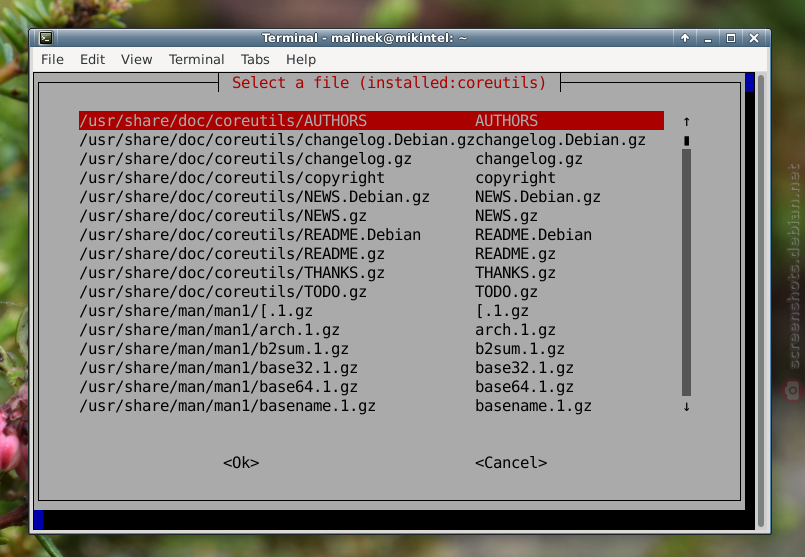Viewport: 805px width, 557px height.
Task: Click the dialog list scroll-down arrow
Action: coord(686,407)
